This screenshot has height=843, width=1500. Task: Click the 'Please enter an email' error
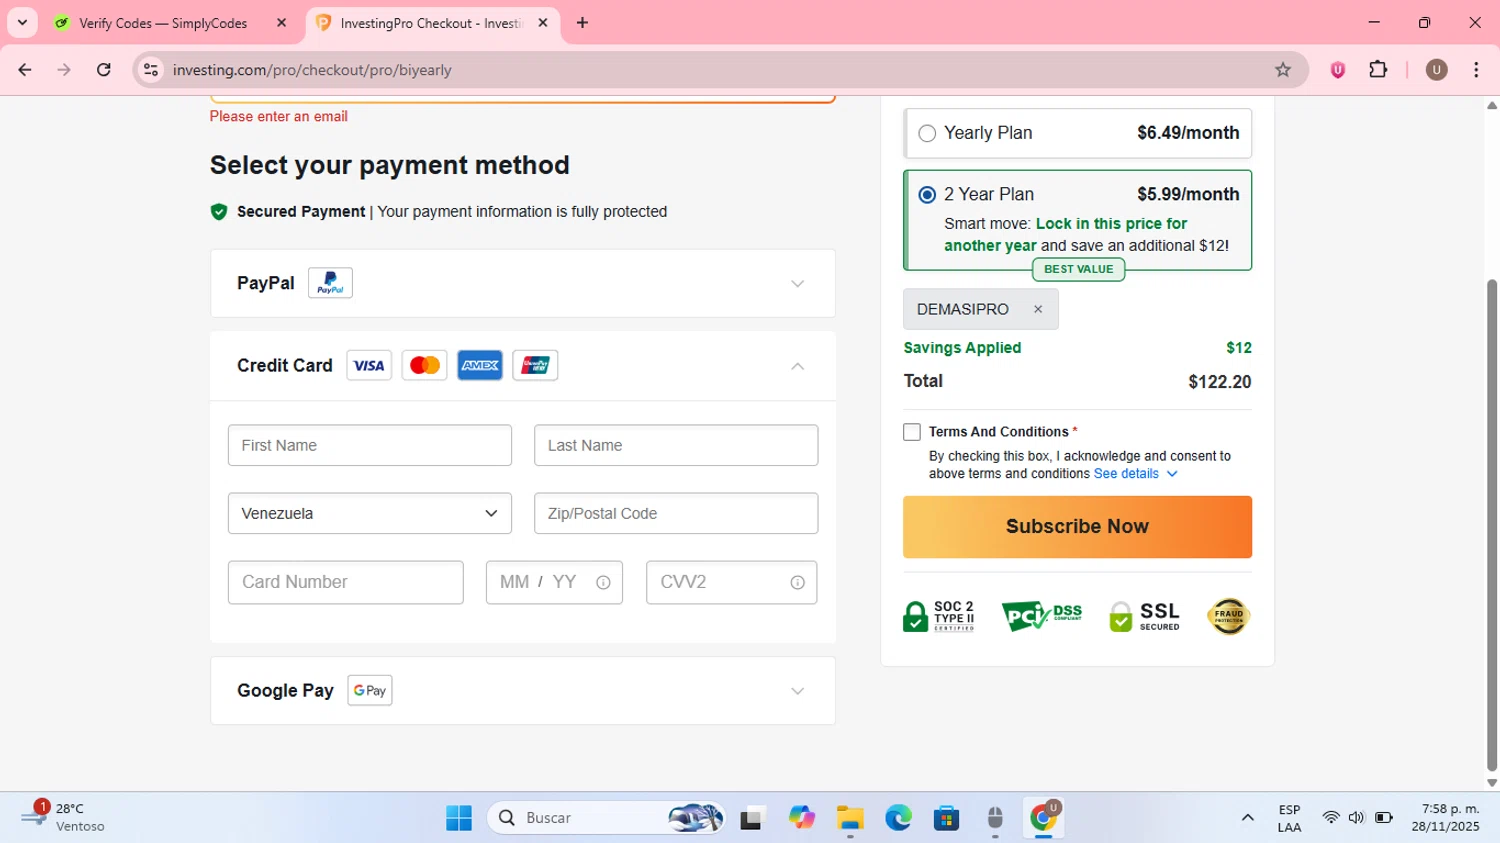pyautogui.click(x=279, y=116)
